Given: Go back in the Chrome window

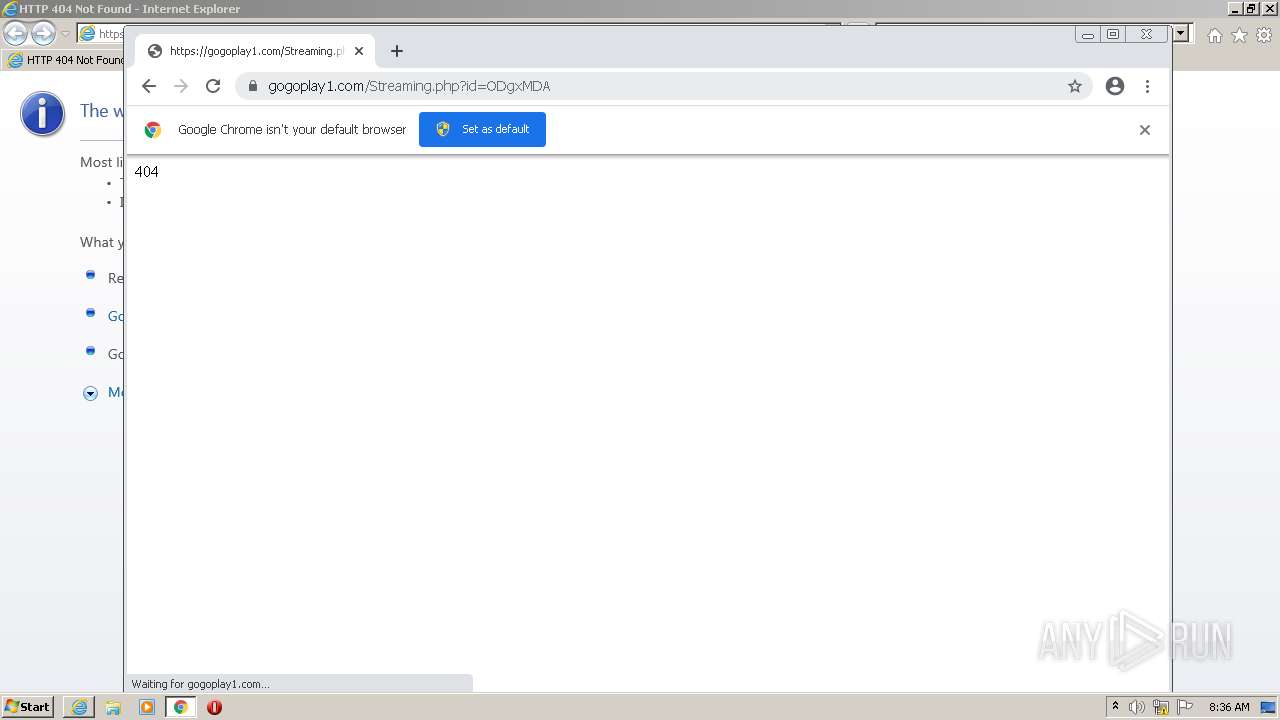Looking at the screenshot, I should pyautogui.click(x=149, y=86).
